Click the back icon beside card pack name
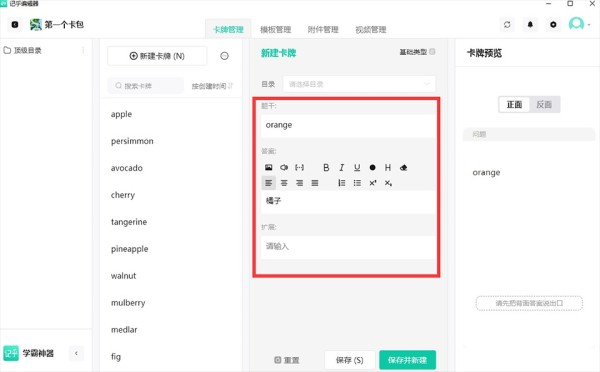This screenshot has width=600, height=372. [15, 24]
